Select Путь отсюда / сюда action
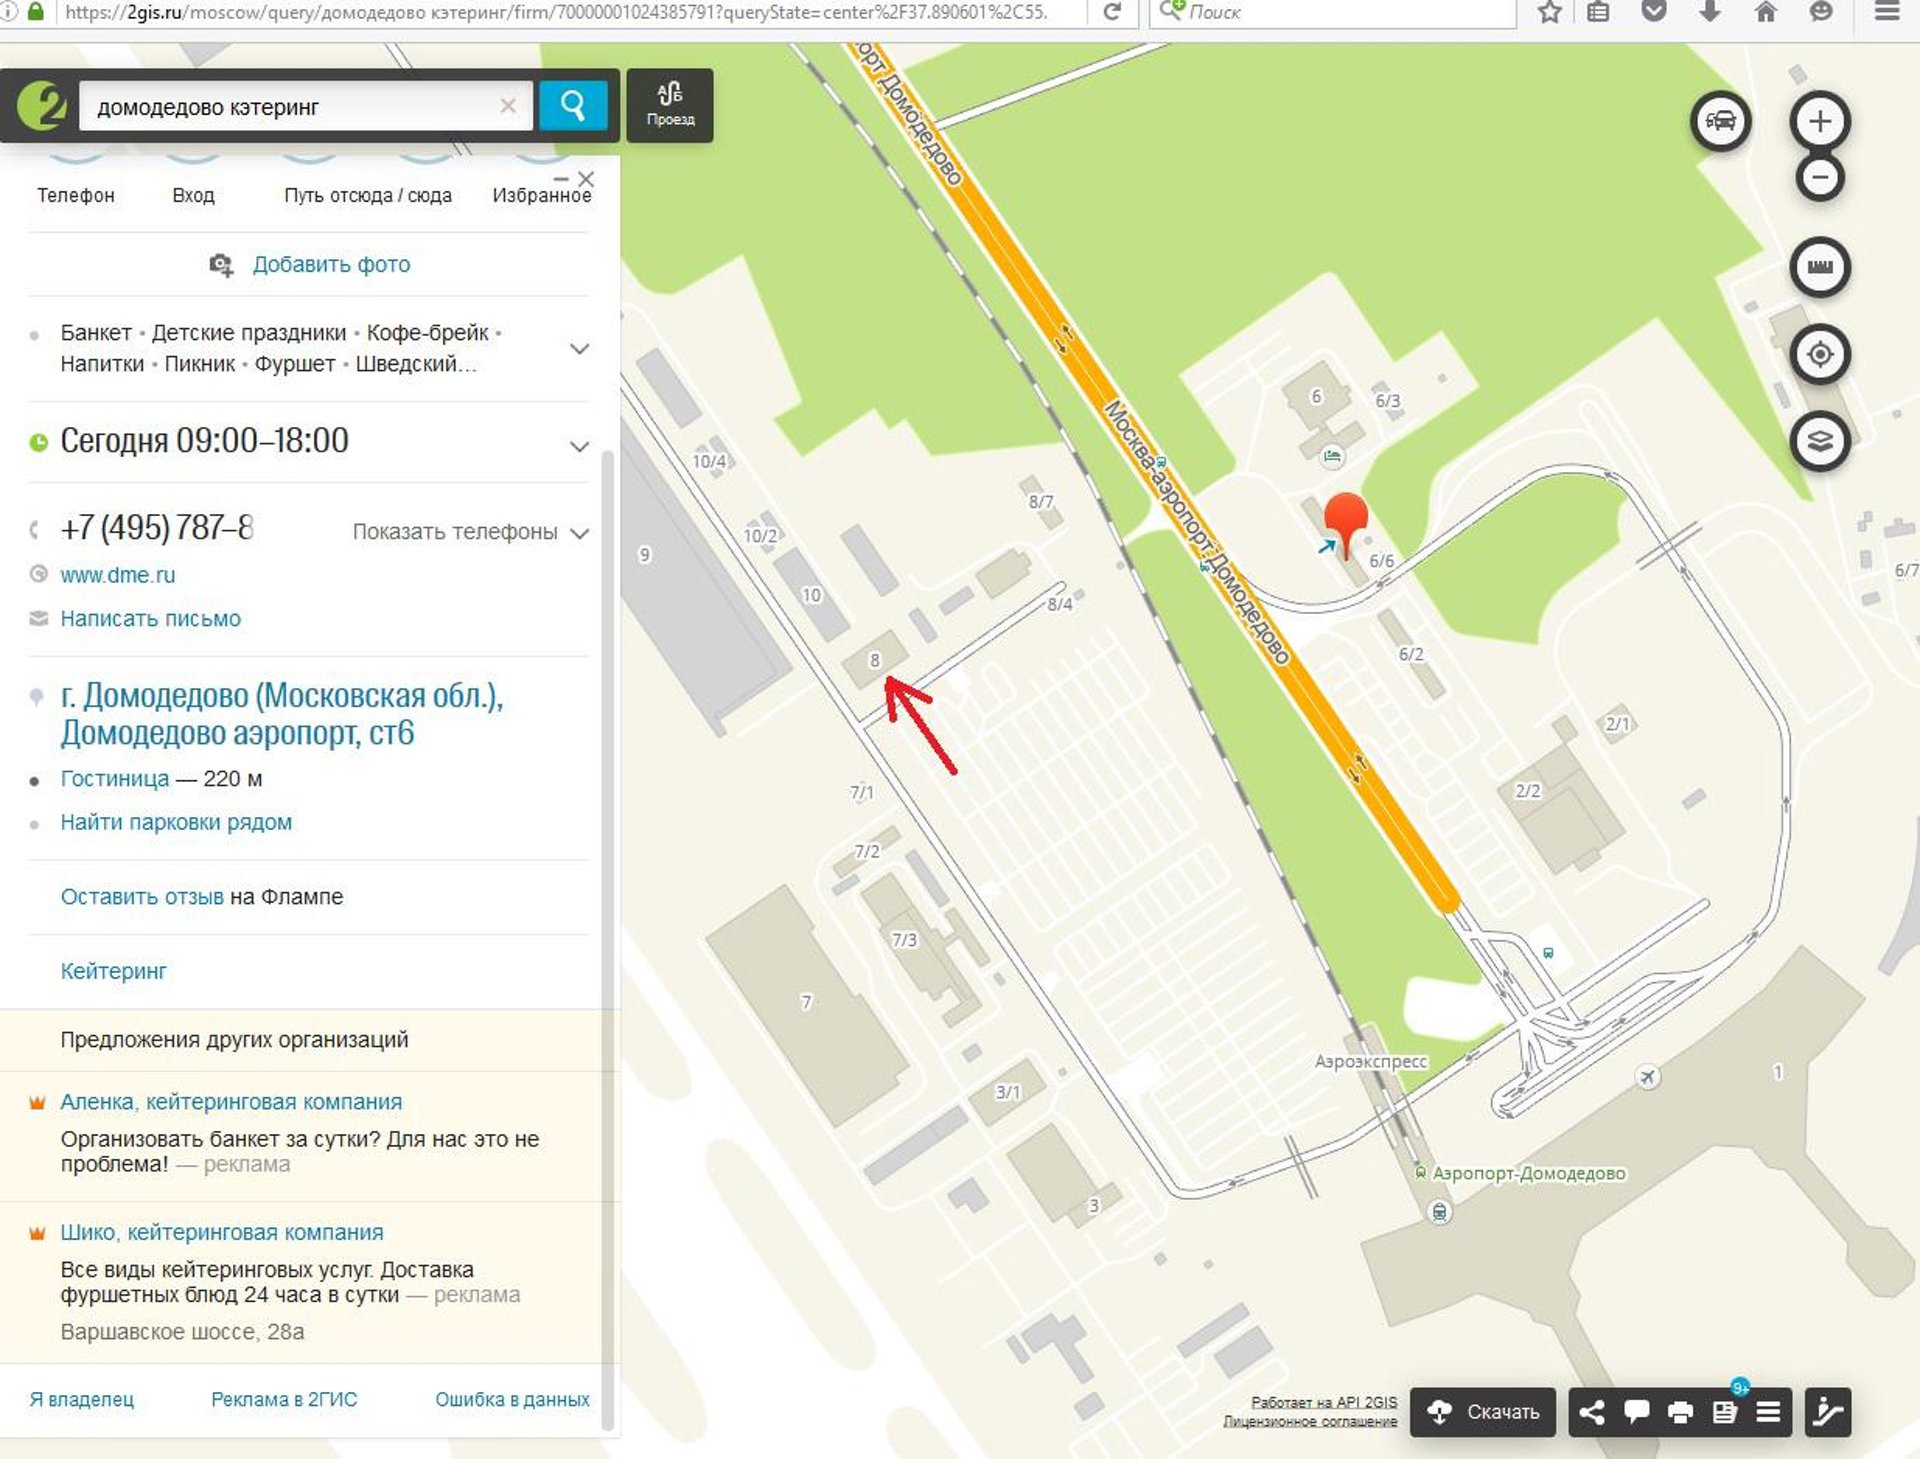Screen dimensions: 1920x1459 click(368, 195)
